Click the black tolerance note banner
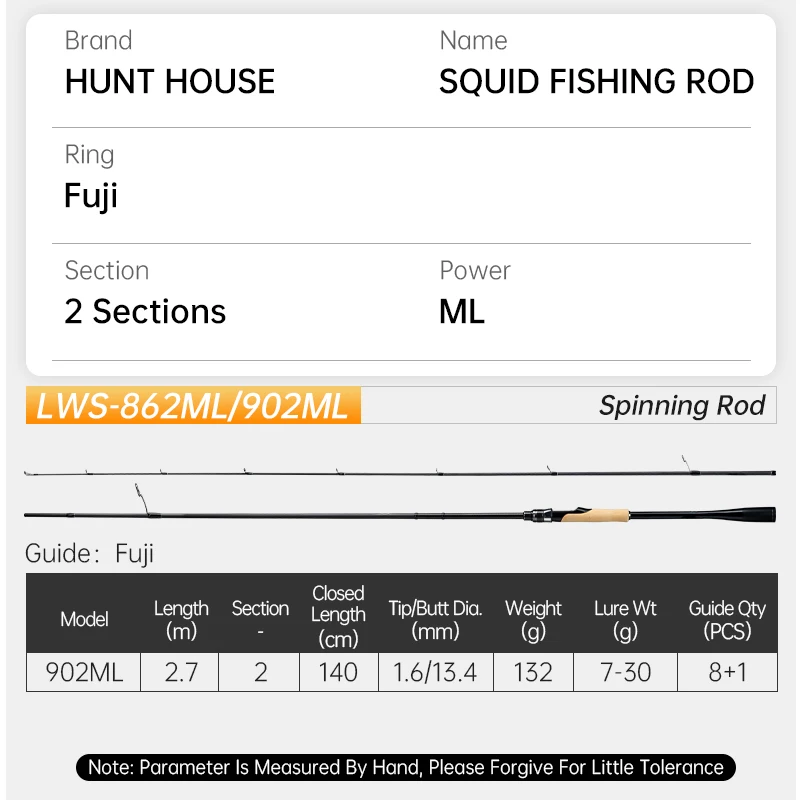The width and height of the screenshot is (800, 800). (405, 767)
